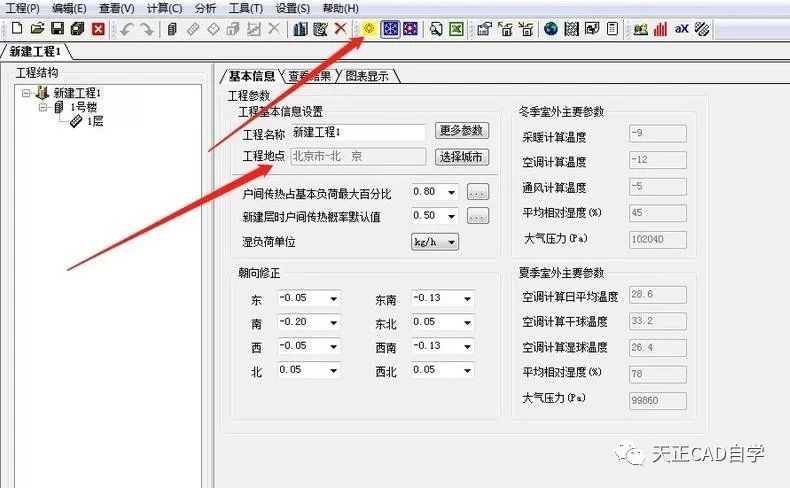Image resolution: width=790 pixels, height=488 pixels.
Task: Click the Open folder icon in toolbar
Action: (x=37, y=29)
